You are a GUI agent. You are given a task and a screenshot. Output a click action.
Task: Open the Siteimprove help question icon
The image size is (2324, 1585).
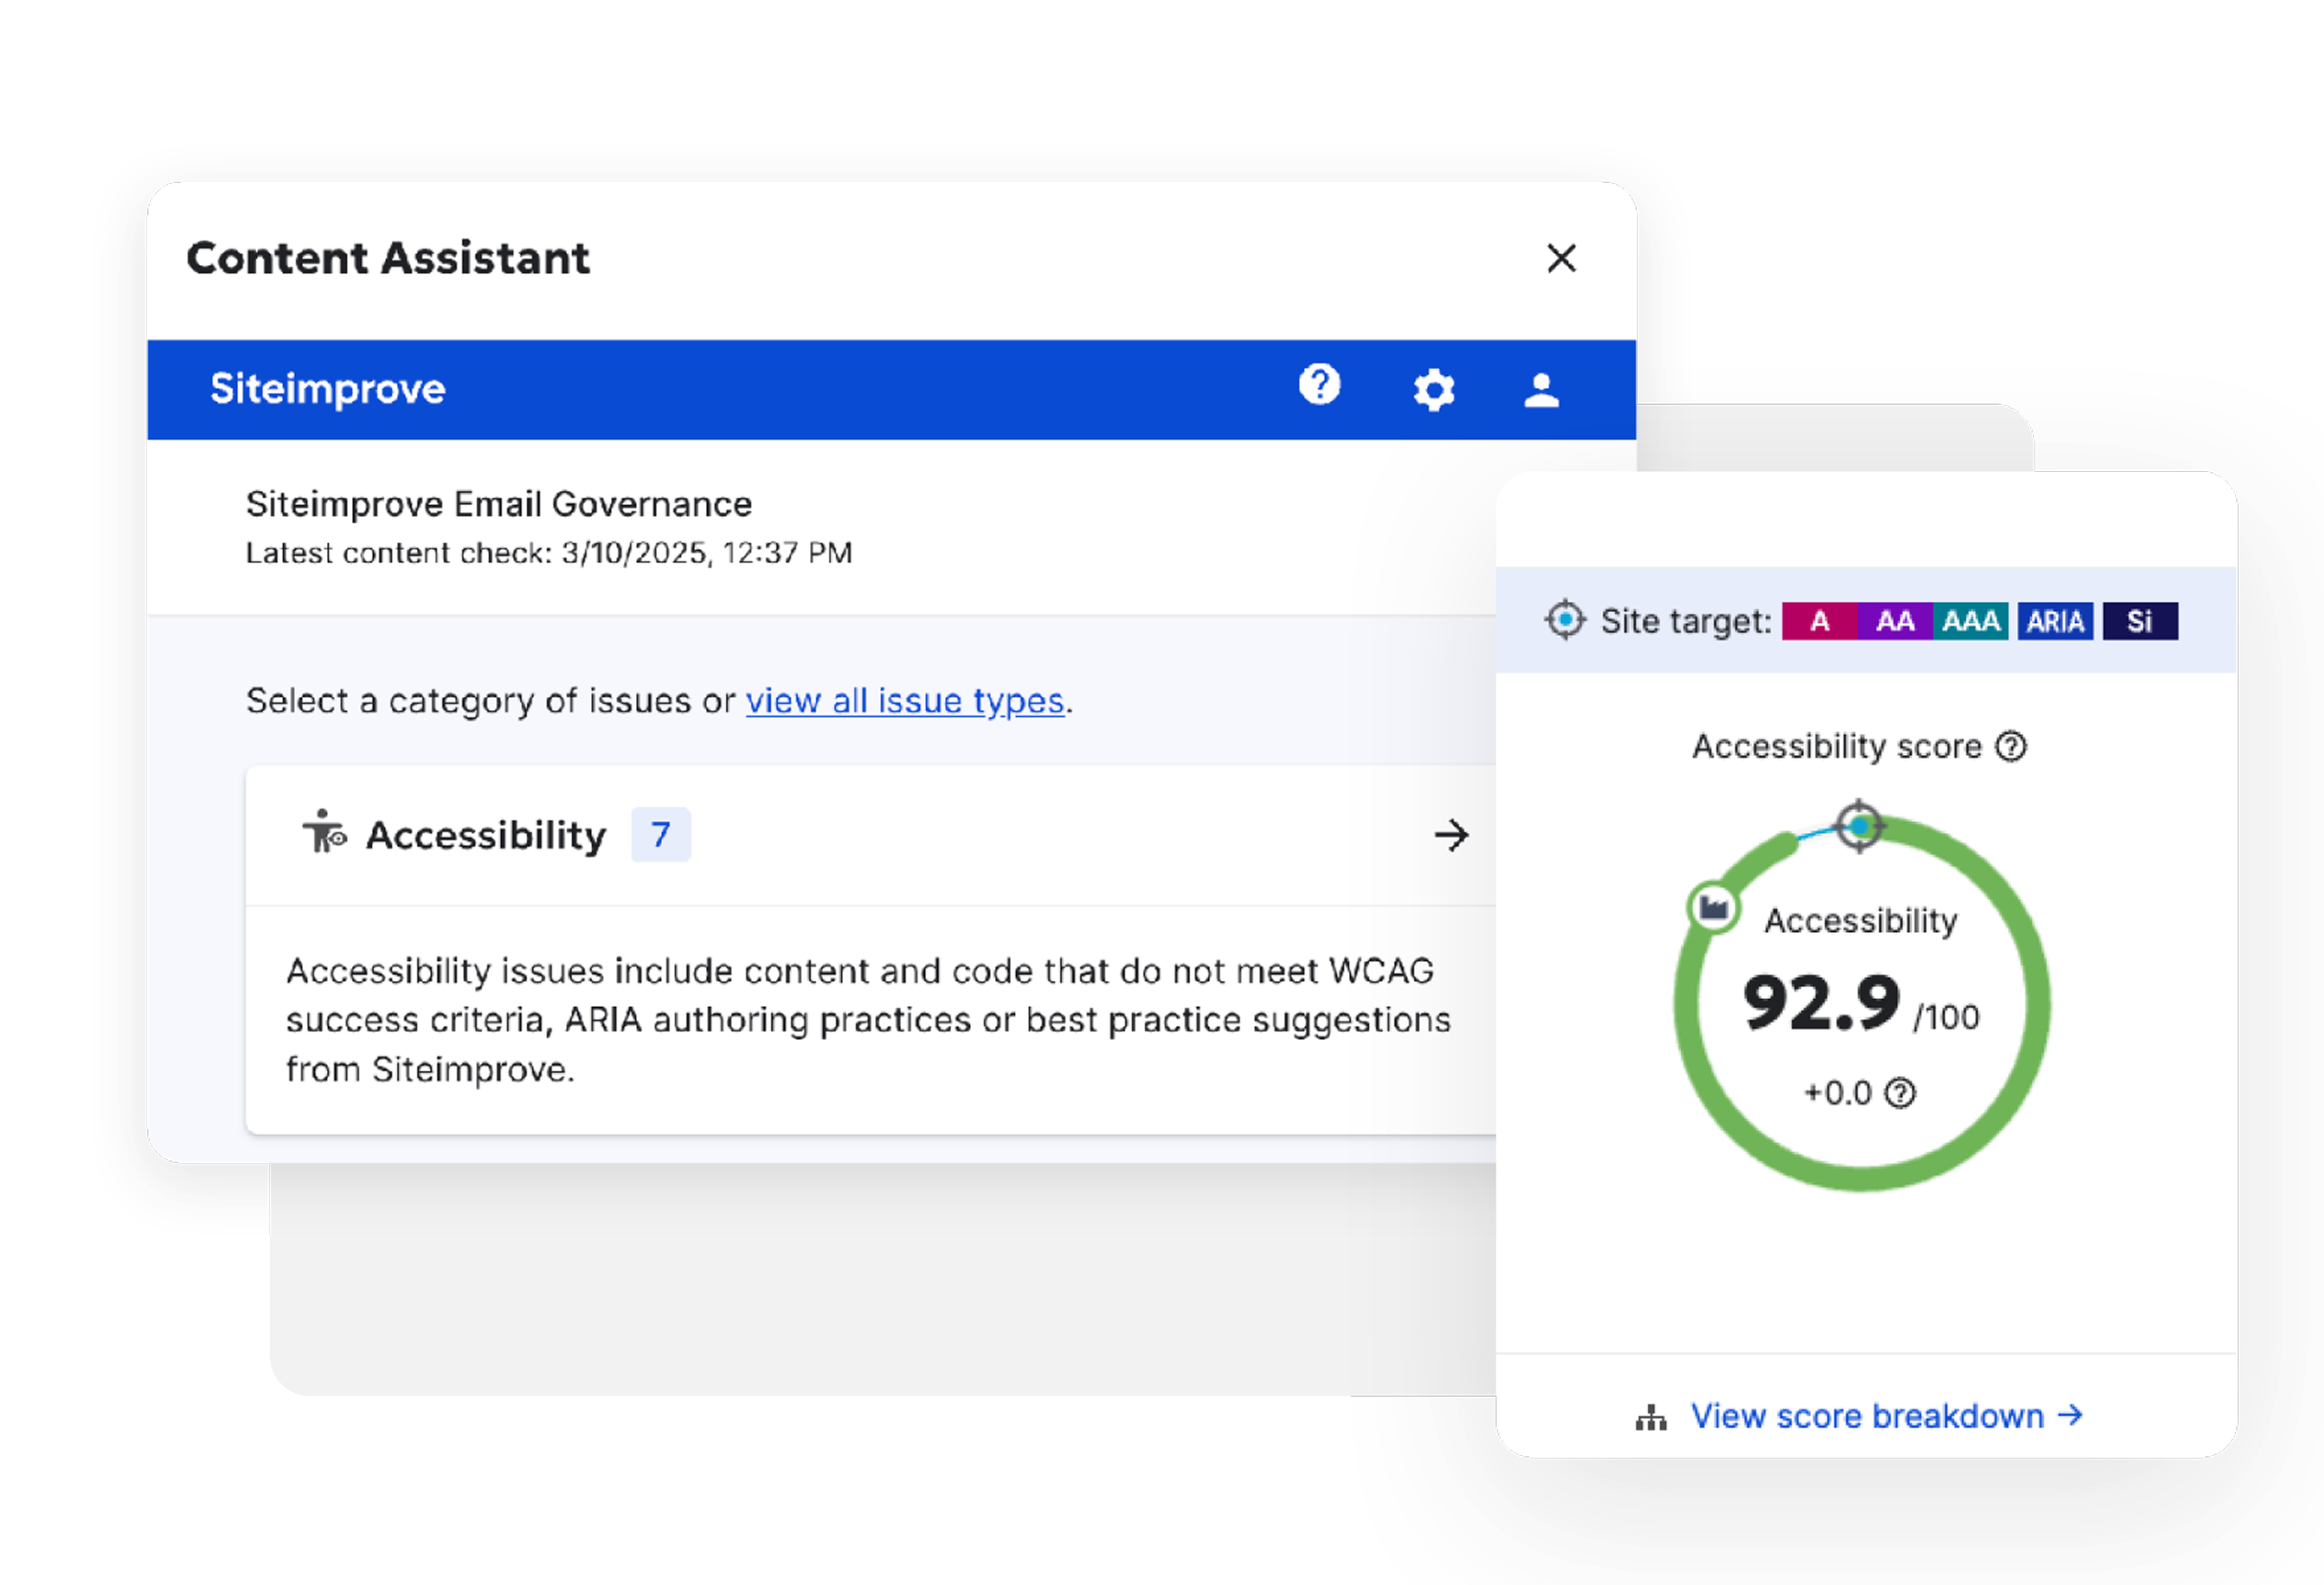point(1319,385)
